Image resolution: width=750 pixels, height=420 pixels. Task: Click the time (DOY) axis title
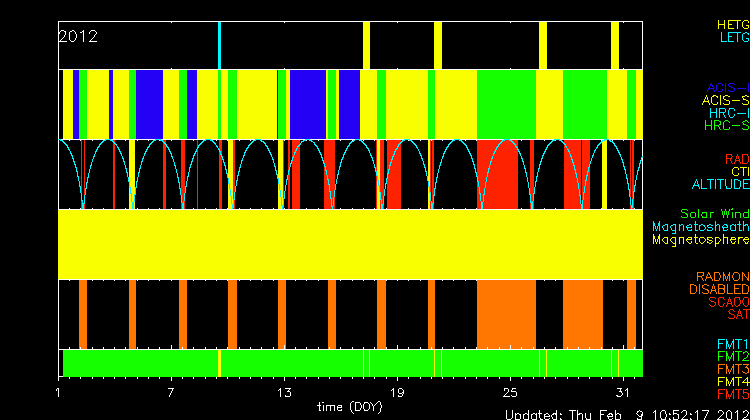tap(350, 407)
